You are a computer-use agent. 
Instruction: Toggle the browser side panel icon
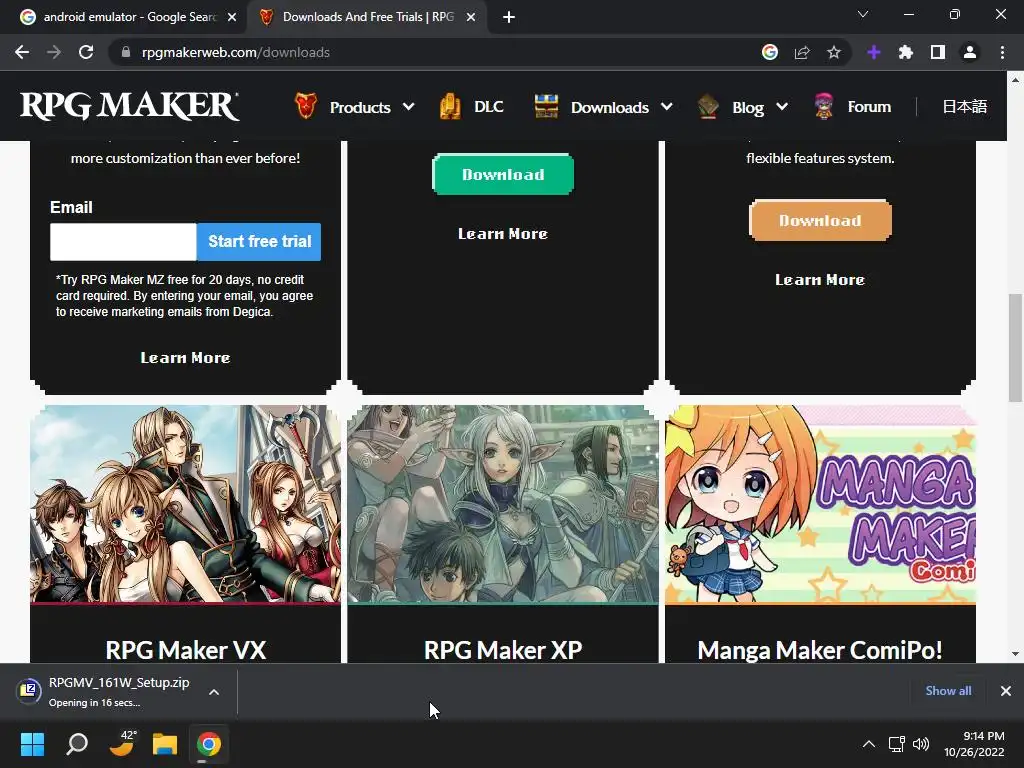coord(938,52)
